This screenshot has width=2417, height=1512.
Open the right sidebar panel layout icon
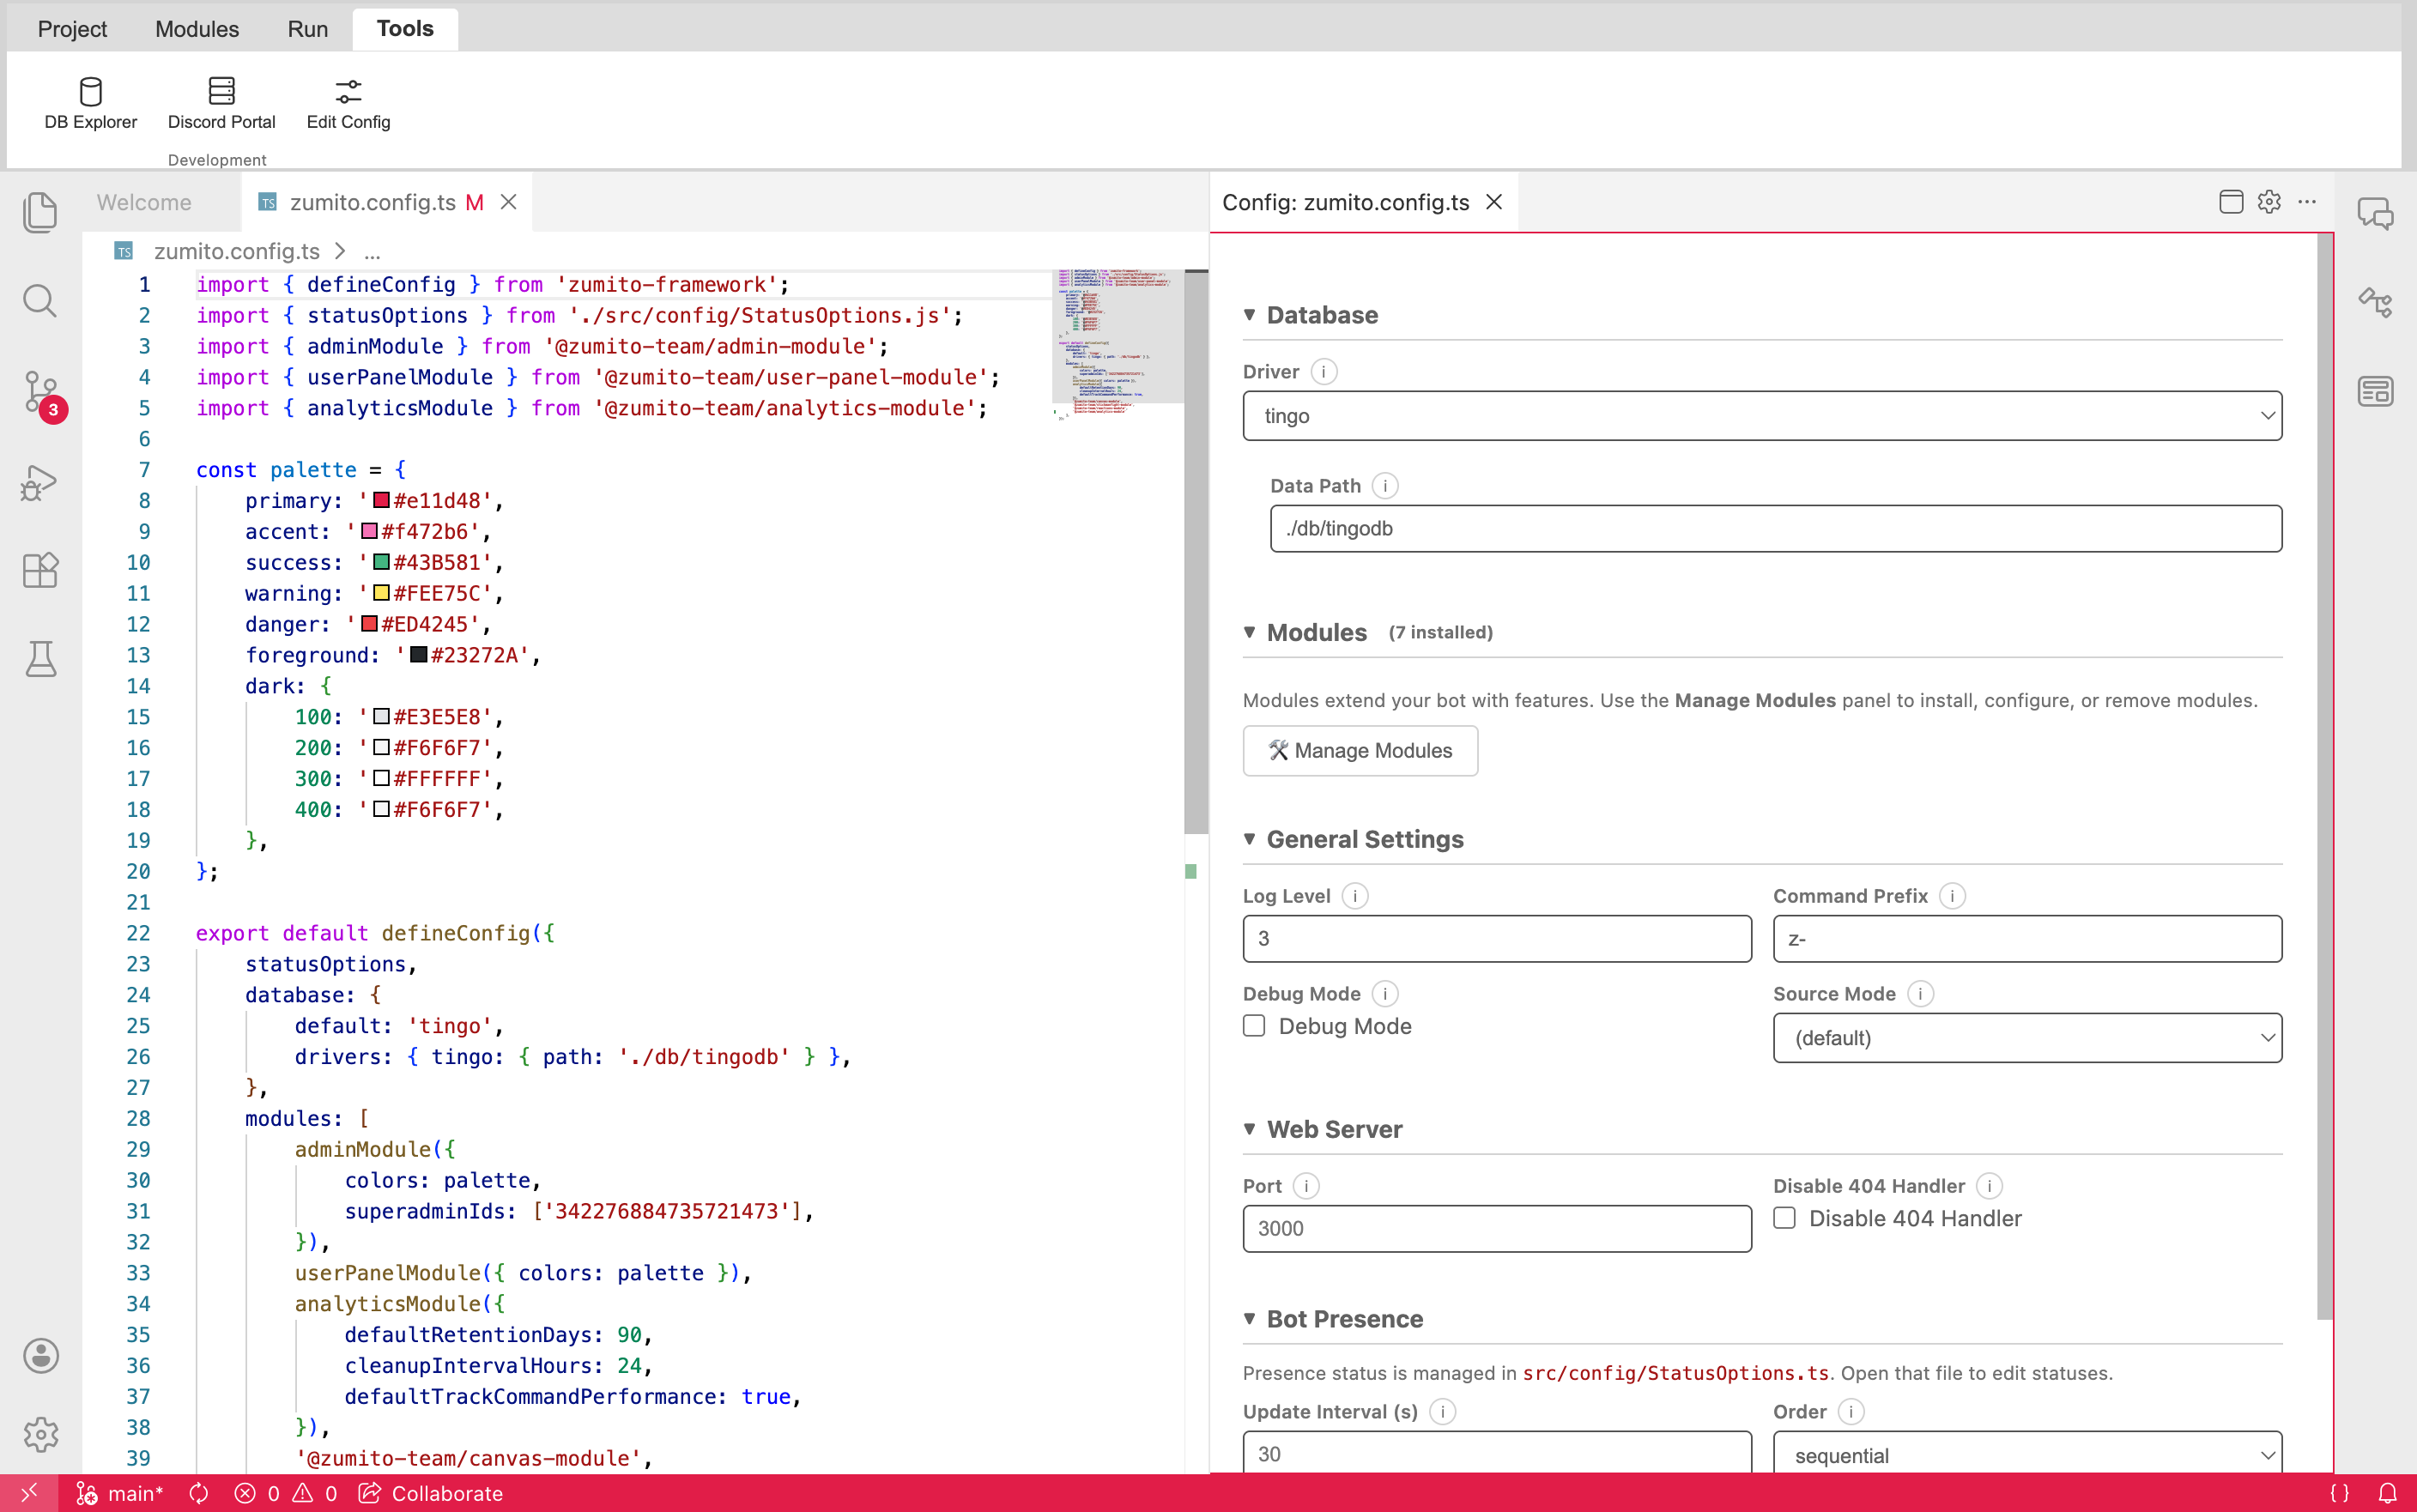(x=2375, y=391)
